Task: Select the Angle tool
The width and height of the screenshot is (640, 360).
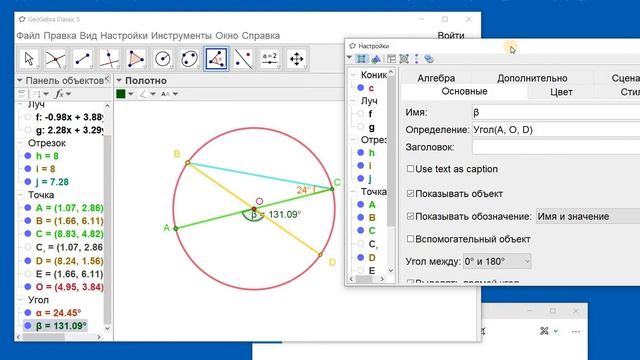Action: [x=216, y=59]
